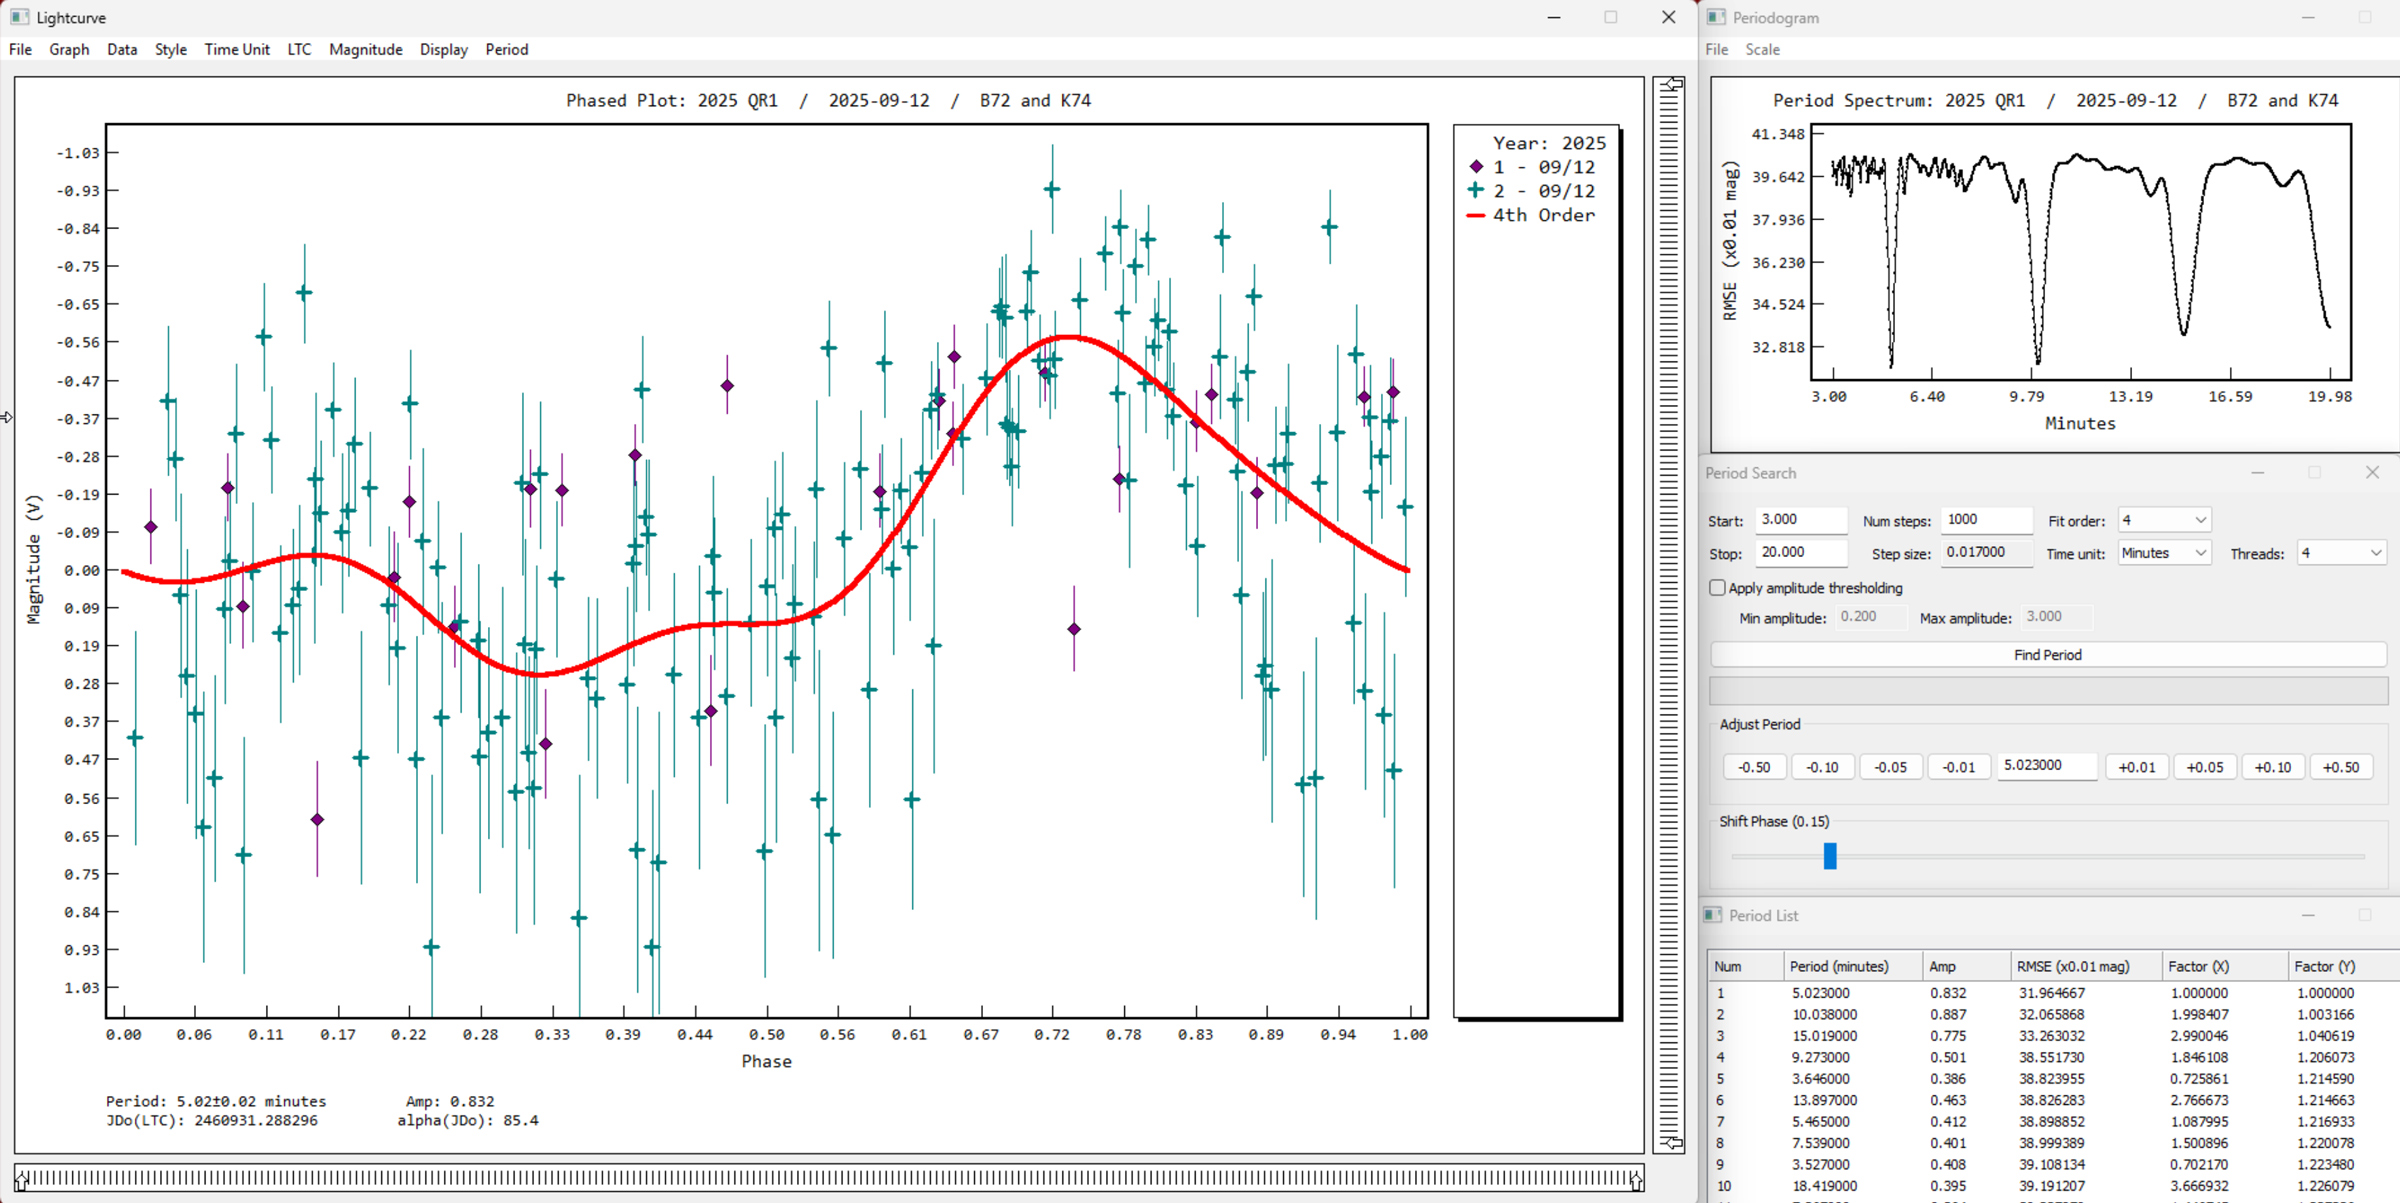Click the Stop period input field
The height and width of the screenshot is (1203, 2400).
pyautogui.click(x=1801, y=553)
